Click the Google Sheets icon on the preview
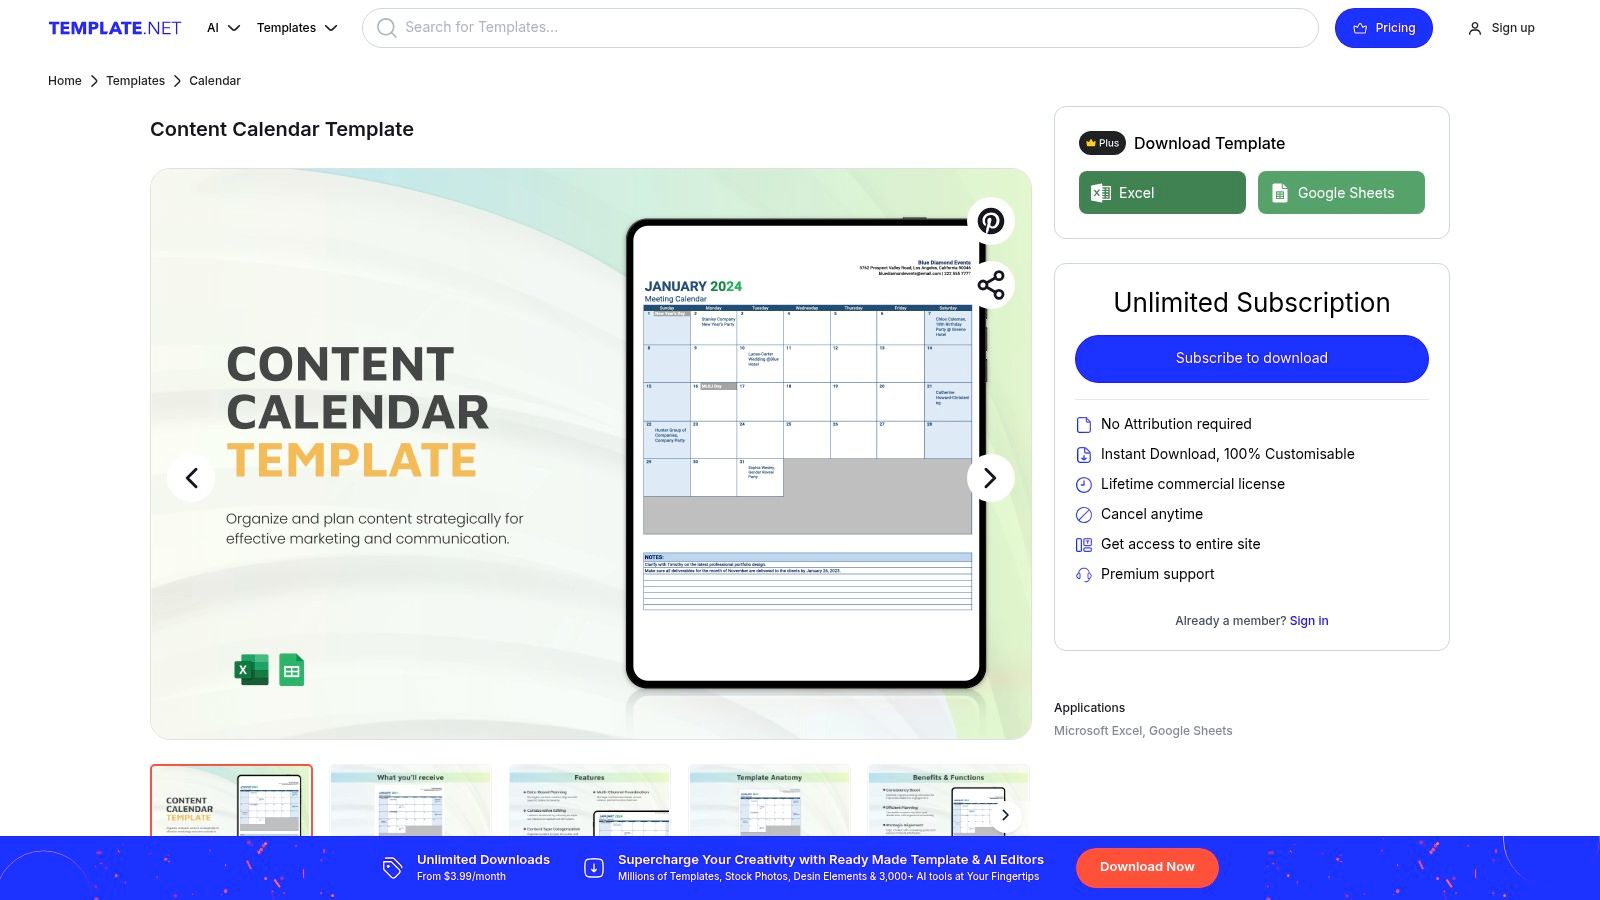The height and width of the screenshot is (900, 1600). coord(290,669)
